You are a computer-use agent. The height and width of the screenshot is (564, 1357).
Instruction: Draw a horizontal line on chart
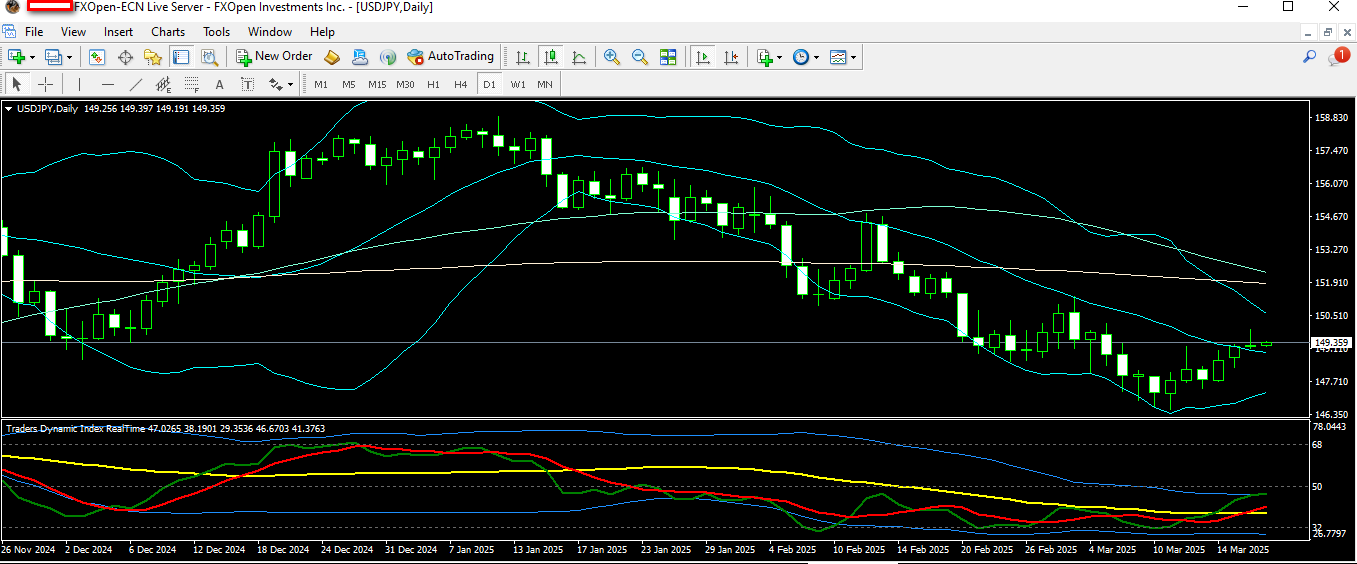pyautogui.click(x=107, y=84)
